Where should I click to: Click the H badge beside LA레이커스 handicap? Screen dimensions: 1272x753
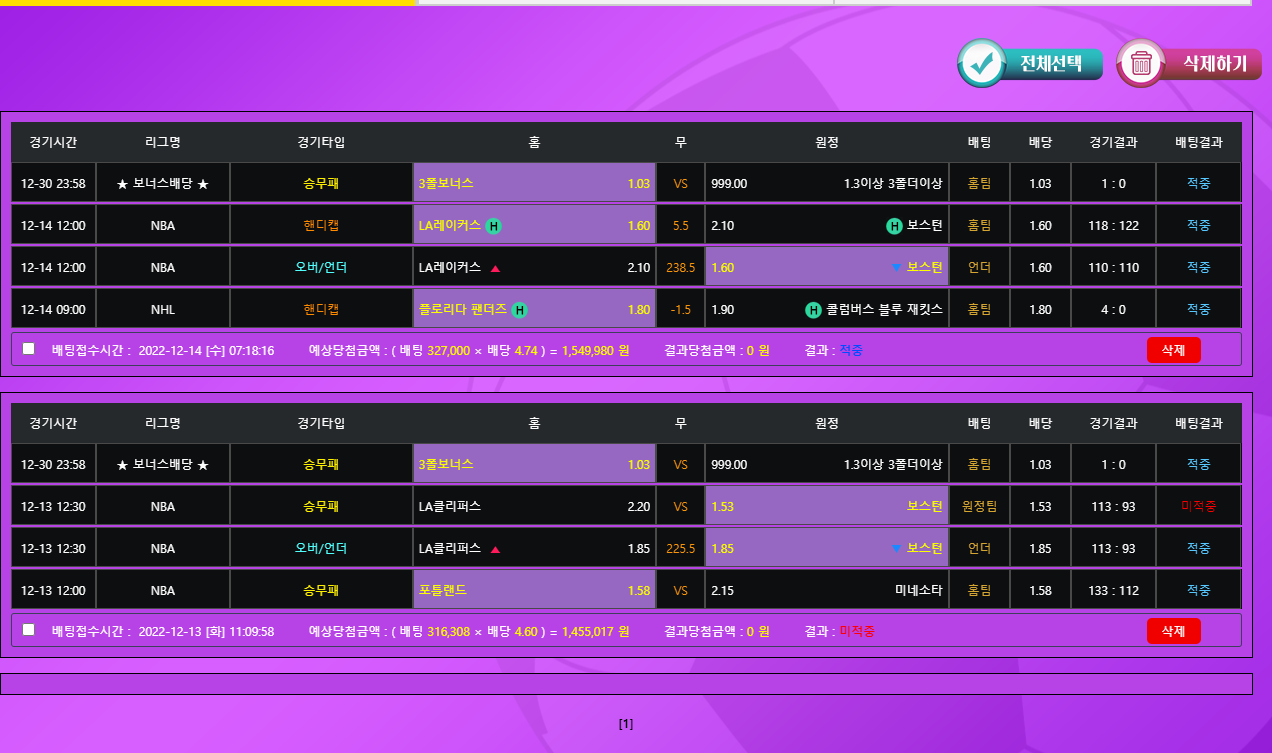coord(493,226)
